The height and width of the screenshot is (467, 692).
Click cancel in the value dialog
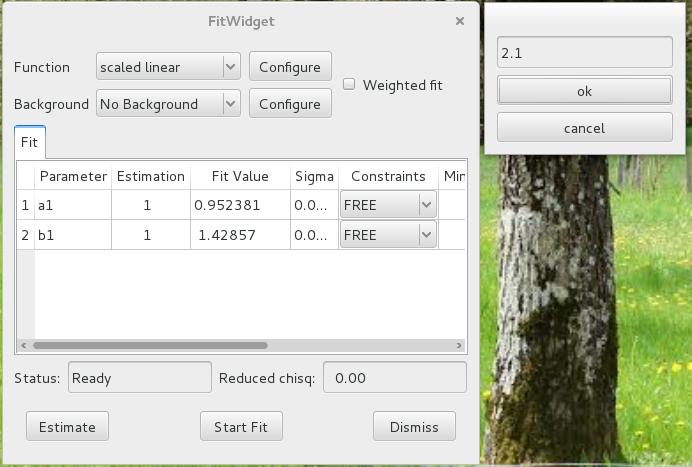tap(584, 128)
